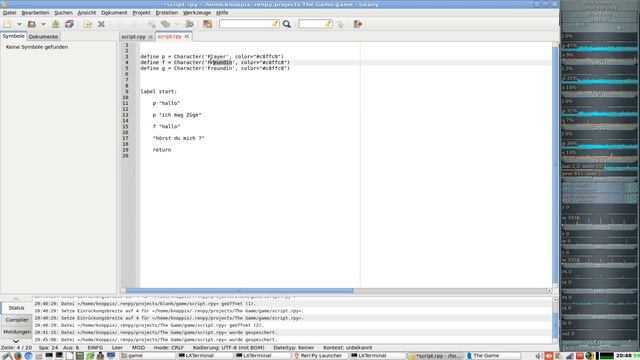Click the editor horizontal scrollbar thumb
This screenshot has height=360, width=640.
pos(239,291)
